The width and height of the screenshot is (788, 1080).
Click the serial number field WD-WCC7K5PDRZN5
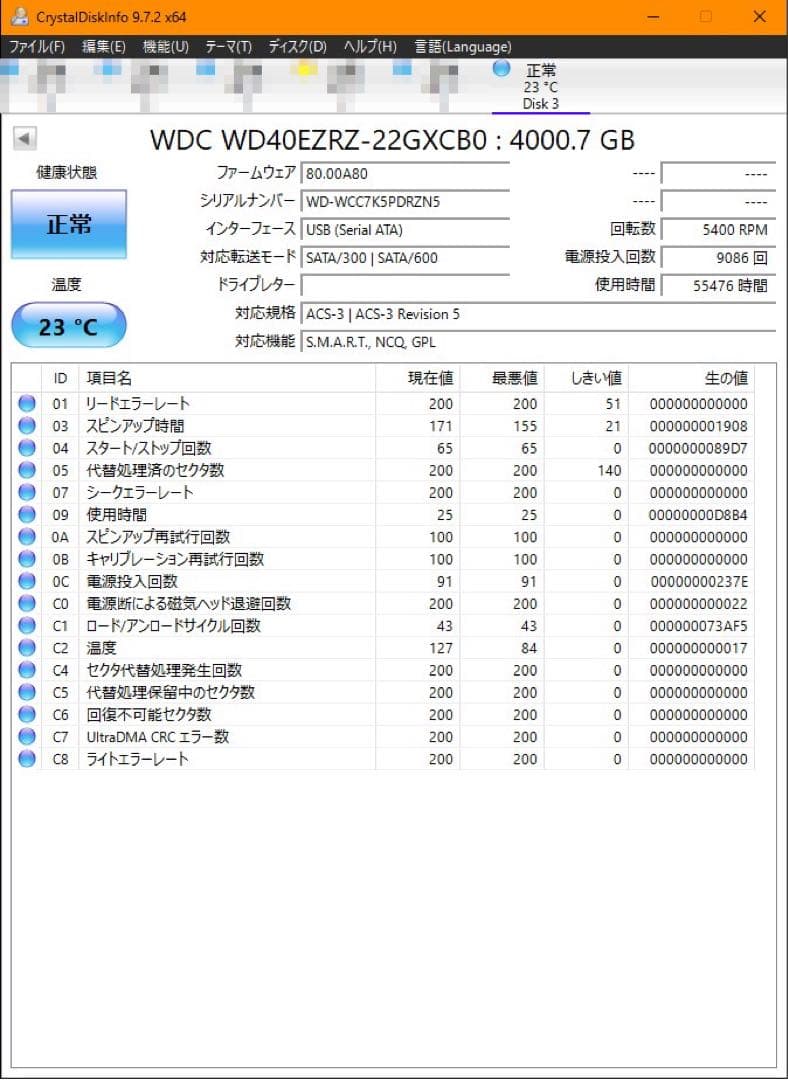pyautogui.click(x=405, y=202)
